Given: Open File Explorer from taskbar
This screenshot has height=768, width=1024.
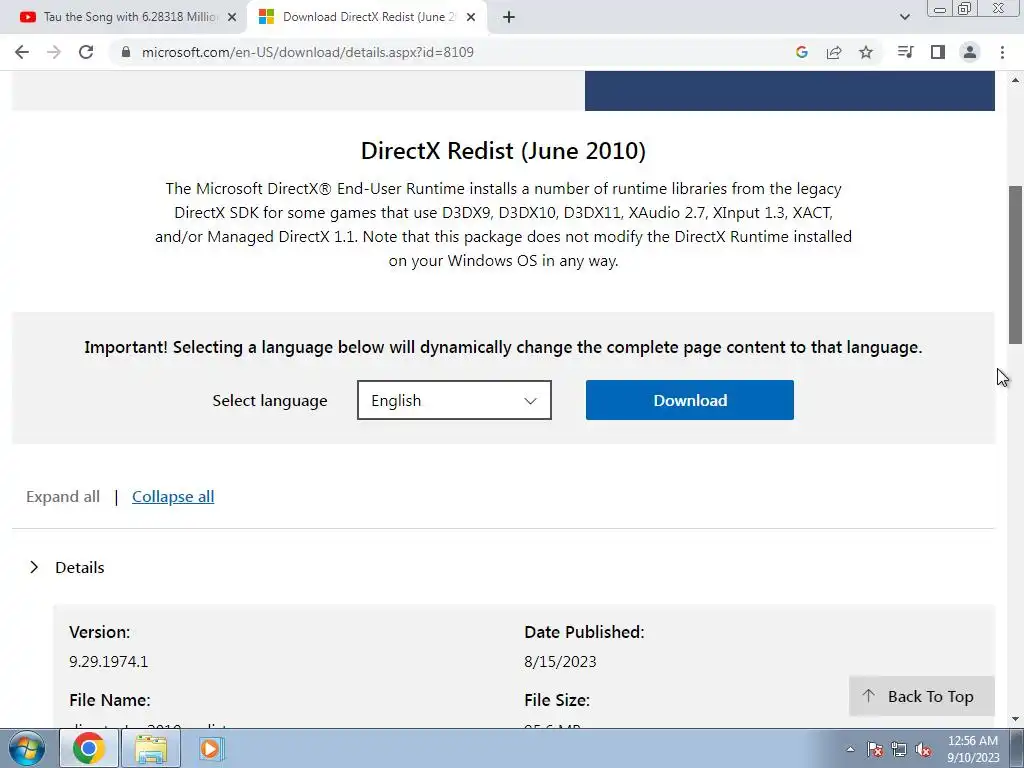Looking at the screenshot, I should click(x=151, y=748).
